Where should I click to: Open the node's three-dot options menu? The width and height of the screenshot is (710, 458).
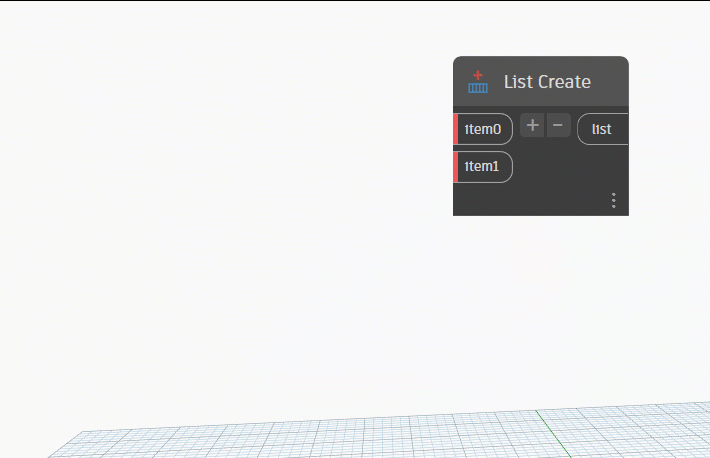point(613,201)
